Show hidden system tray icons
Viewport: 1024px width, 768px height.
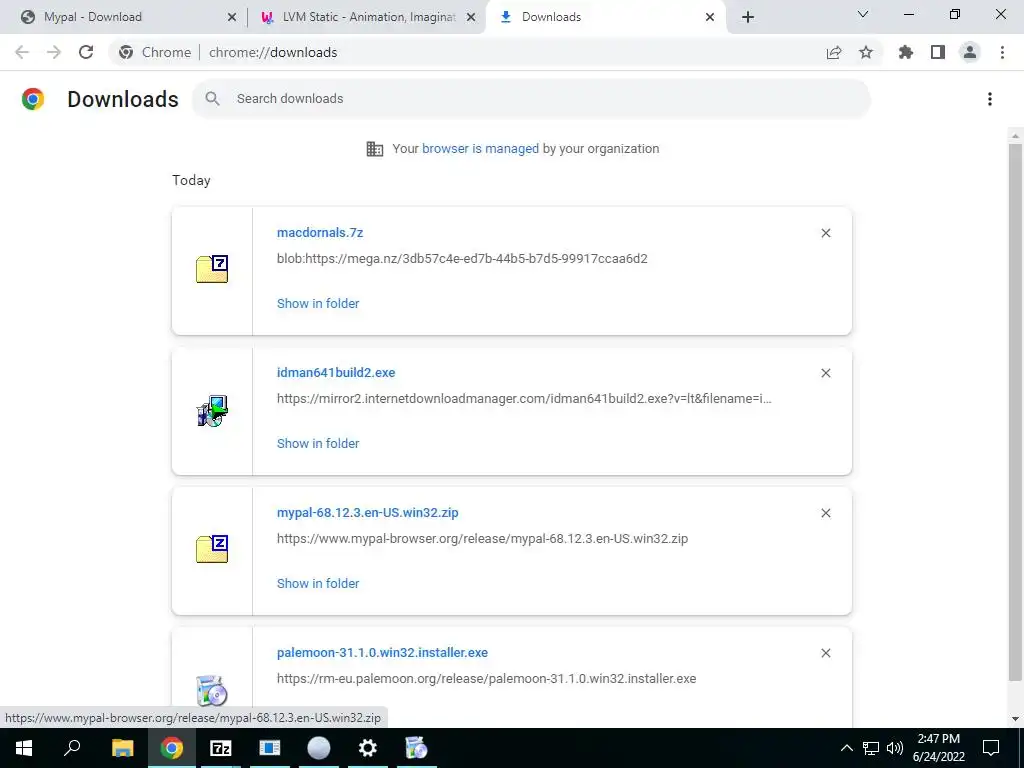point(846,748)
